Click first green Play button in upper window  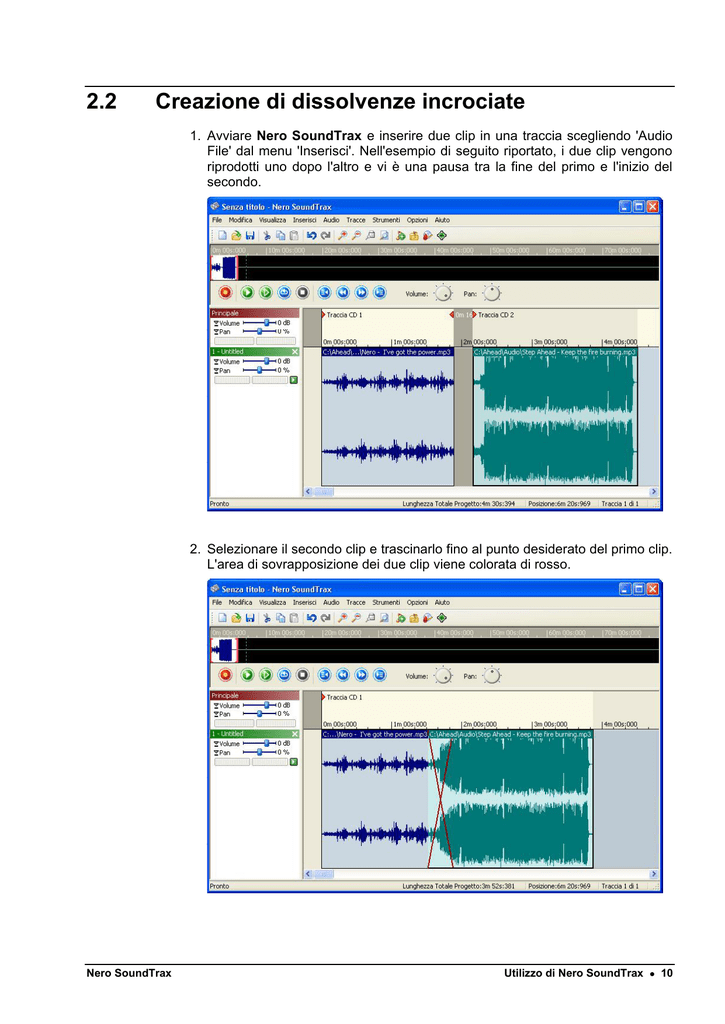[248, 293]
